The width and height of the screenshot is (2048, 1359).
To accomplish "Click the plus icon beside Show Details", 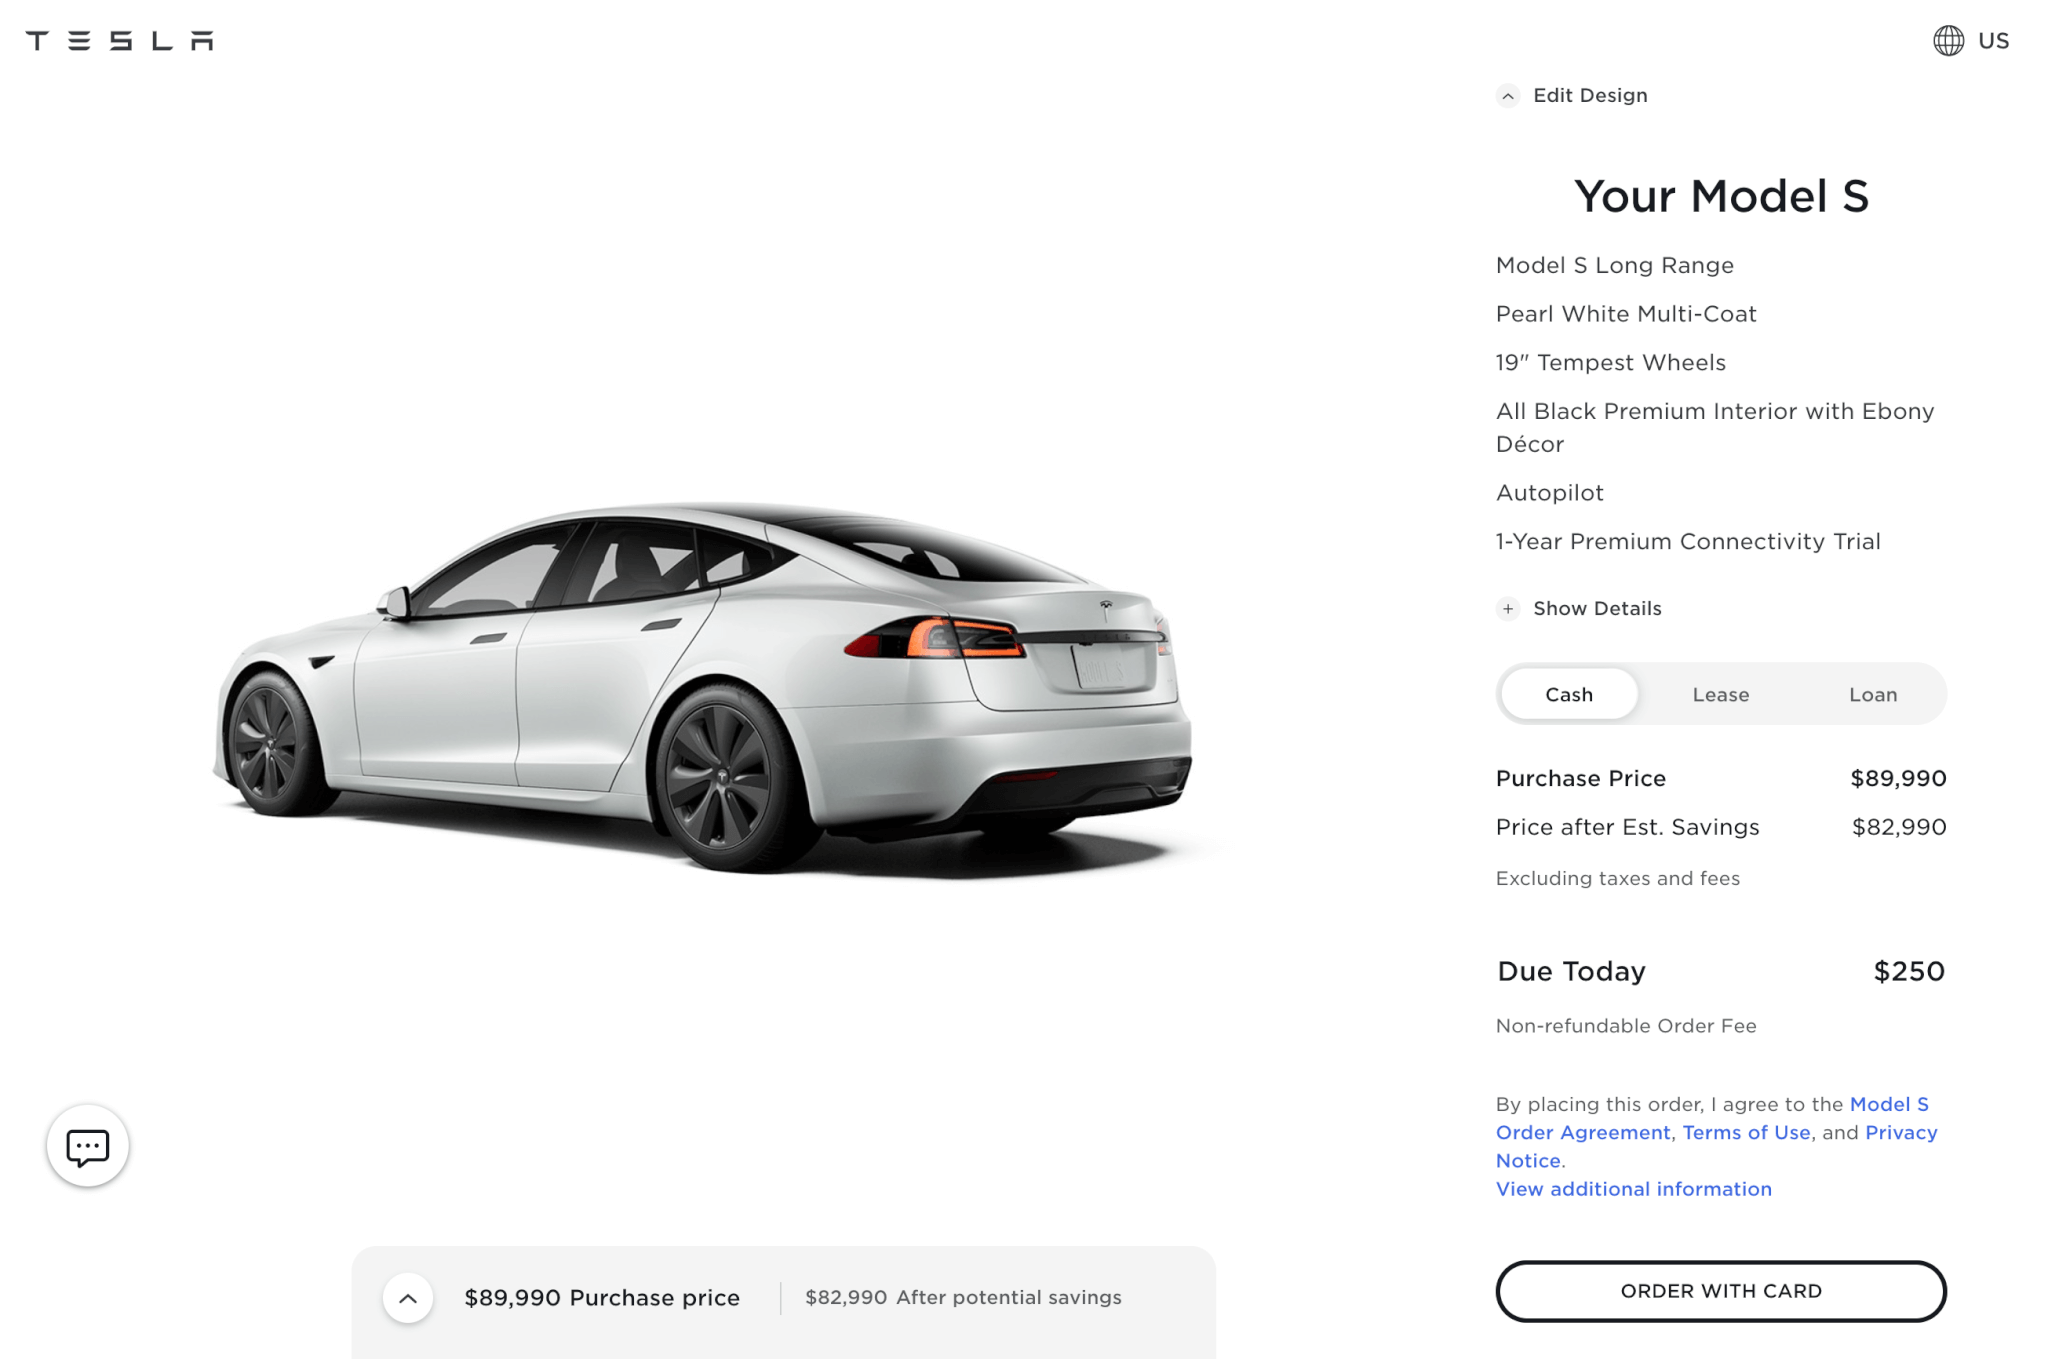I will [1508, 609].
